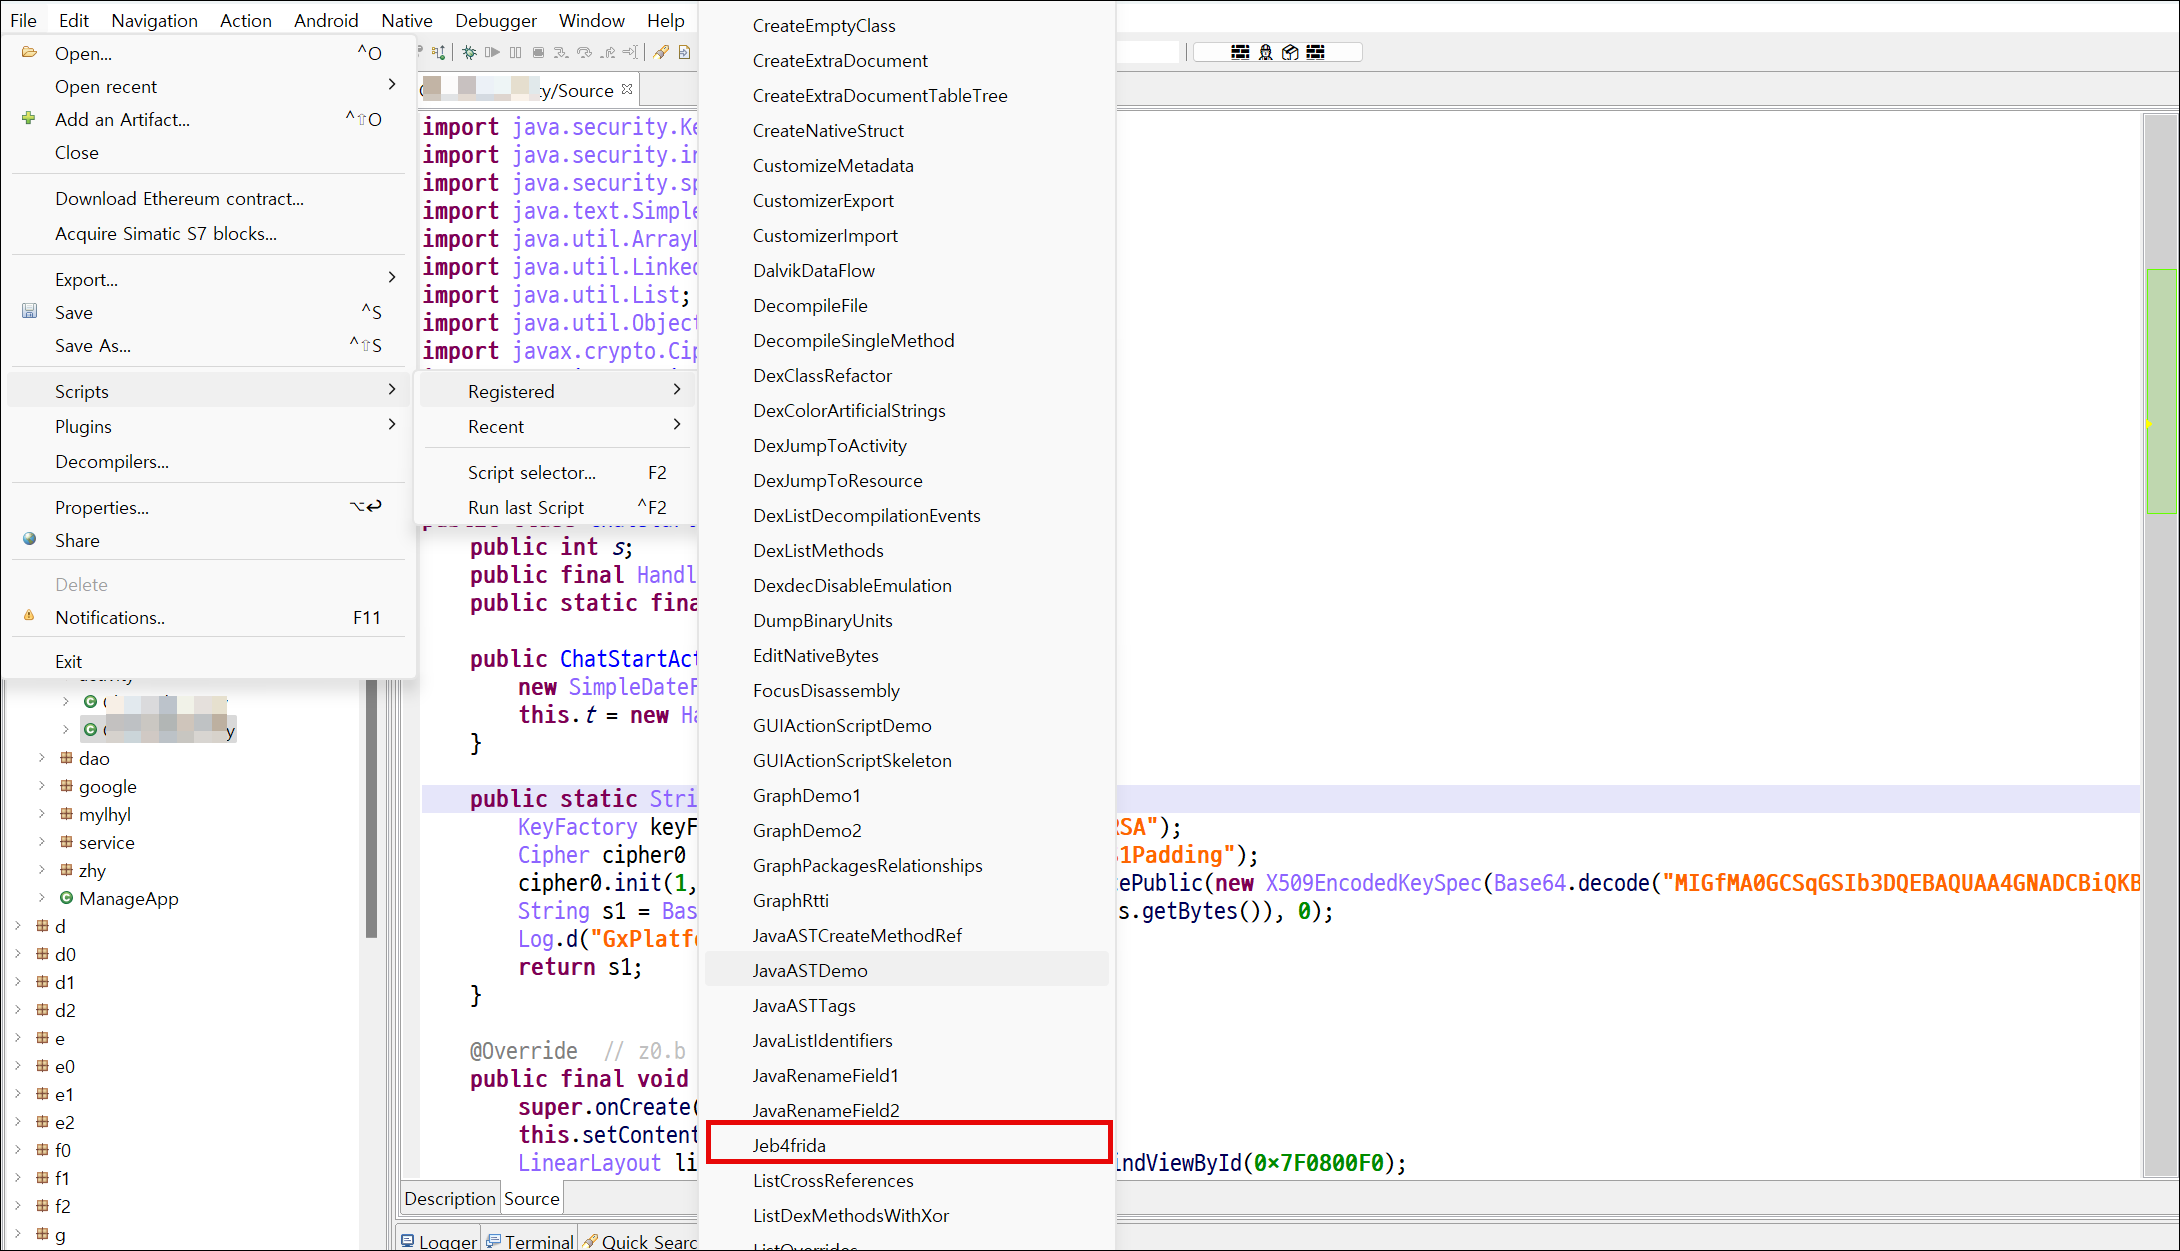2180x1251 pixels.
Task: Expand the dao package node
Action: pyautogui.click(x=42, y=758)
